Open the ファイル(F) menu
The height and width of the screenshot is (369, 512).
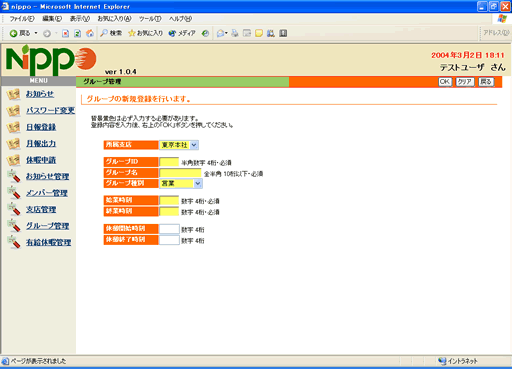[x=22, y=19]
